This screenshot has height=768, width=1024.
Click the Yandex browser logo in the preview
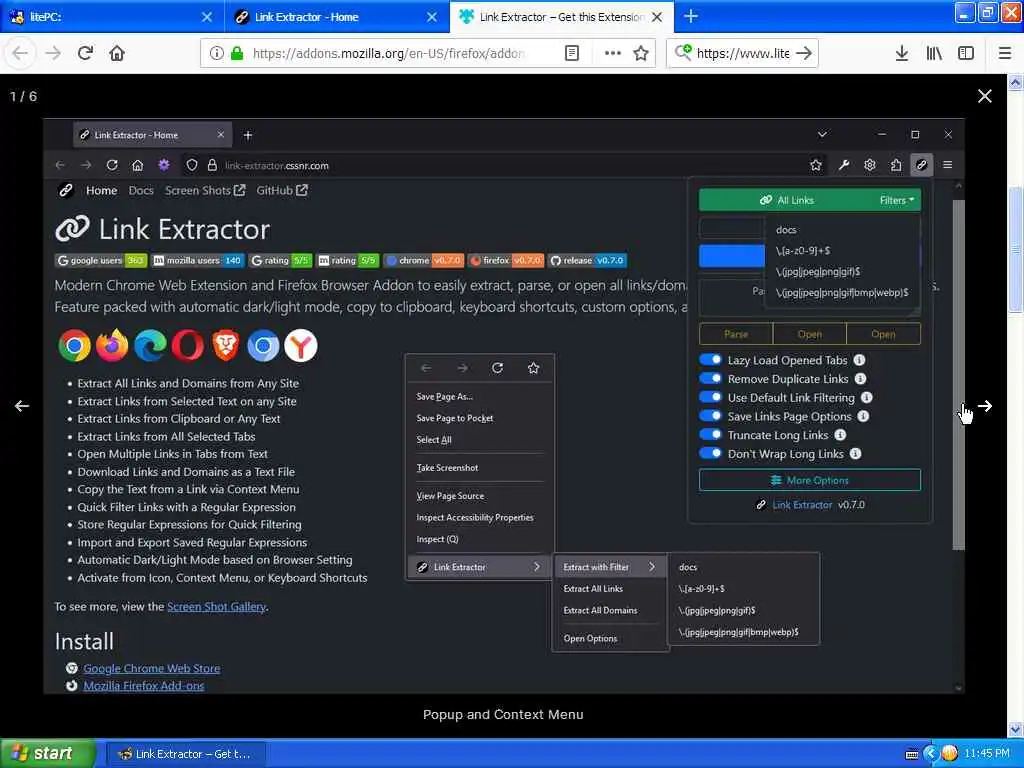point(301,345)
